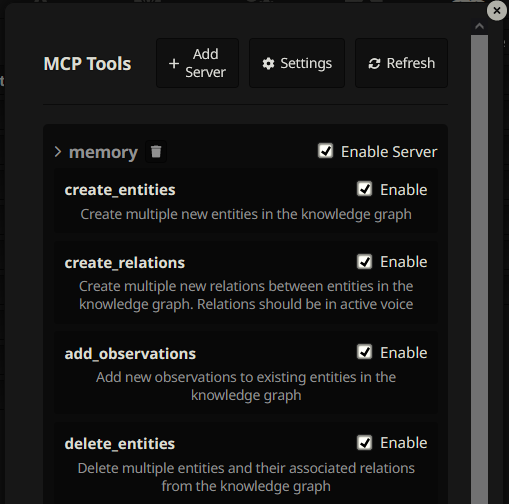
Task: Refresh the MCP tools list
Action: point(401,63)
